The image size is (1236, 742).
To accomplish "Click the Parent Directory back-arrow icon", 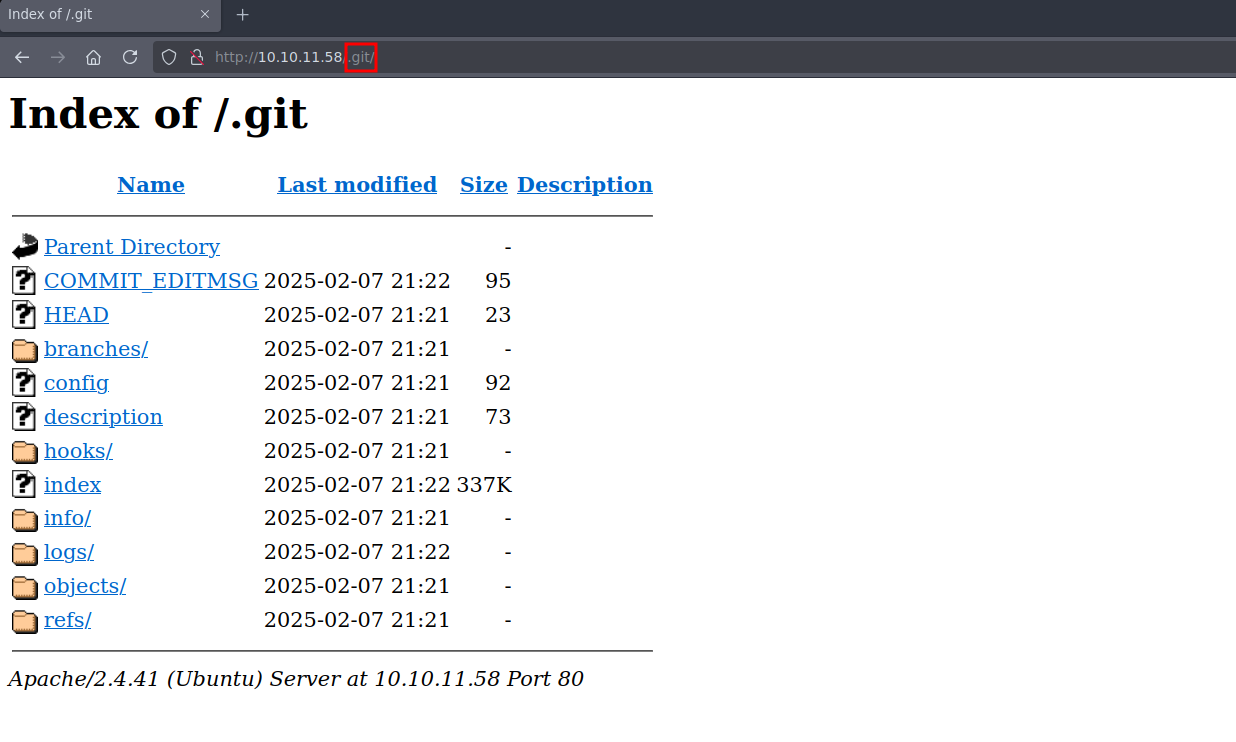I will pyautogui.click(x=25, y=247).
